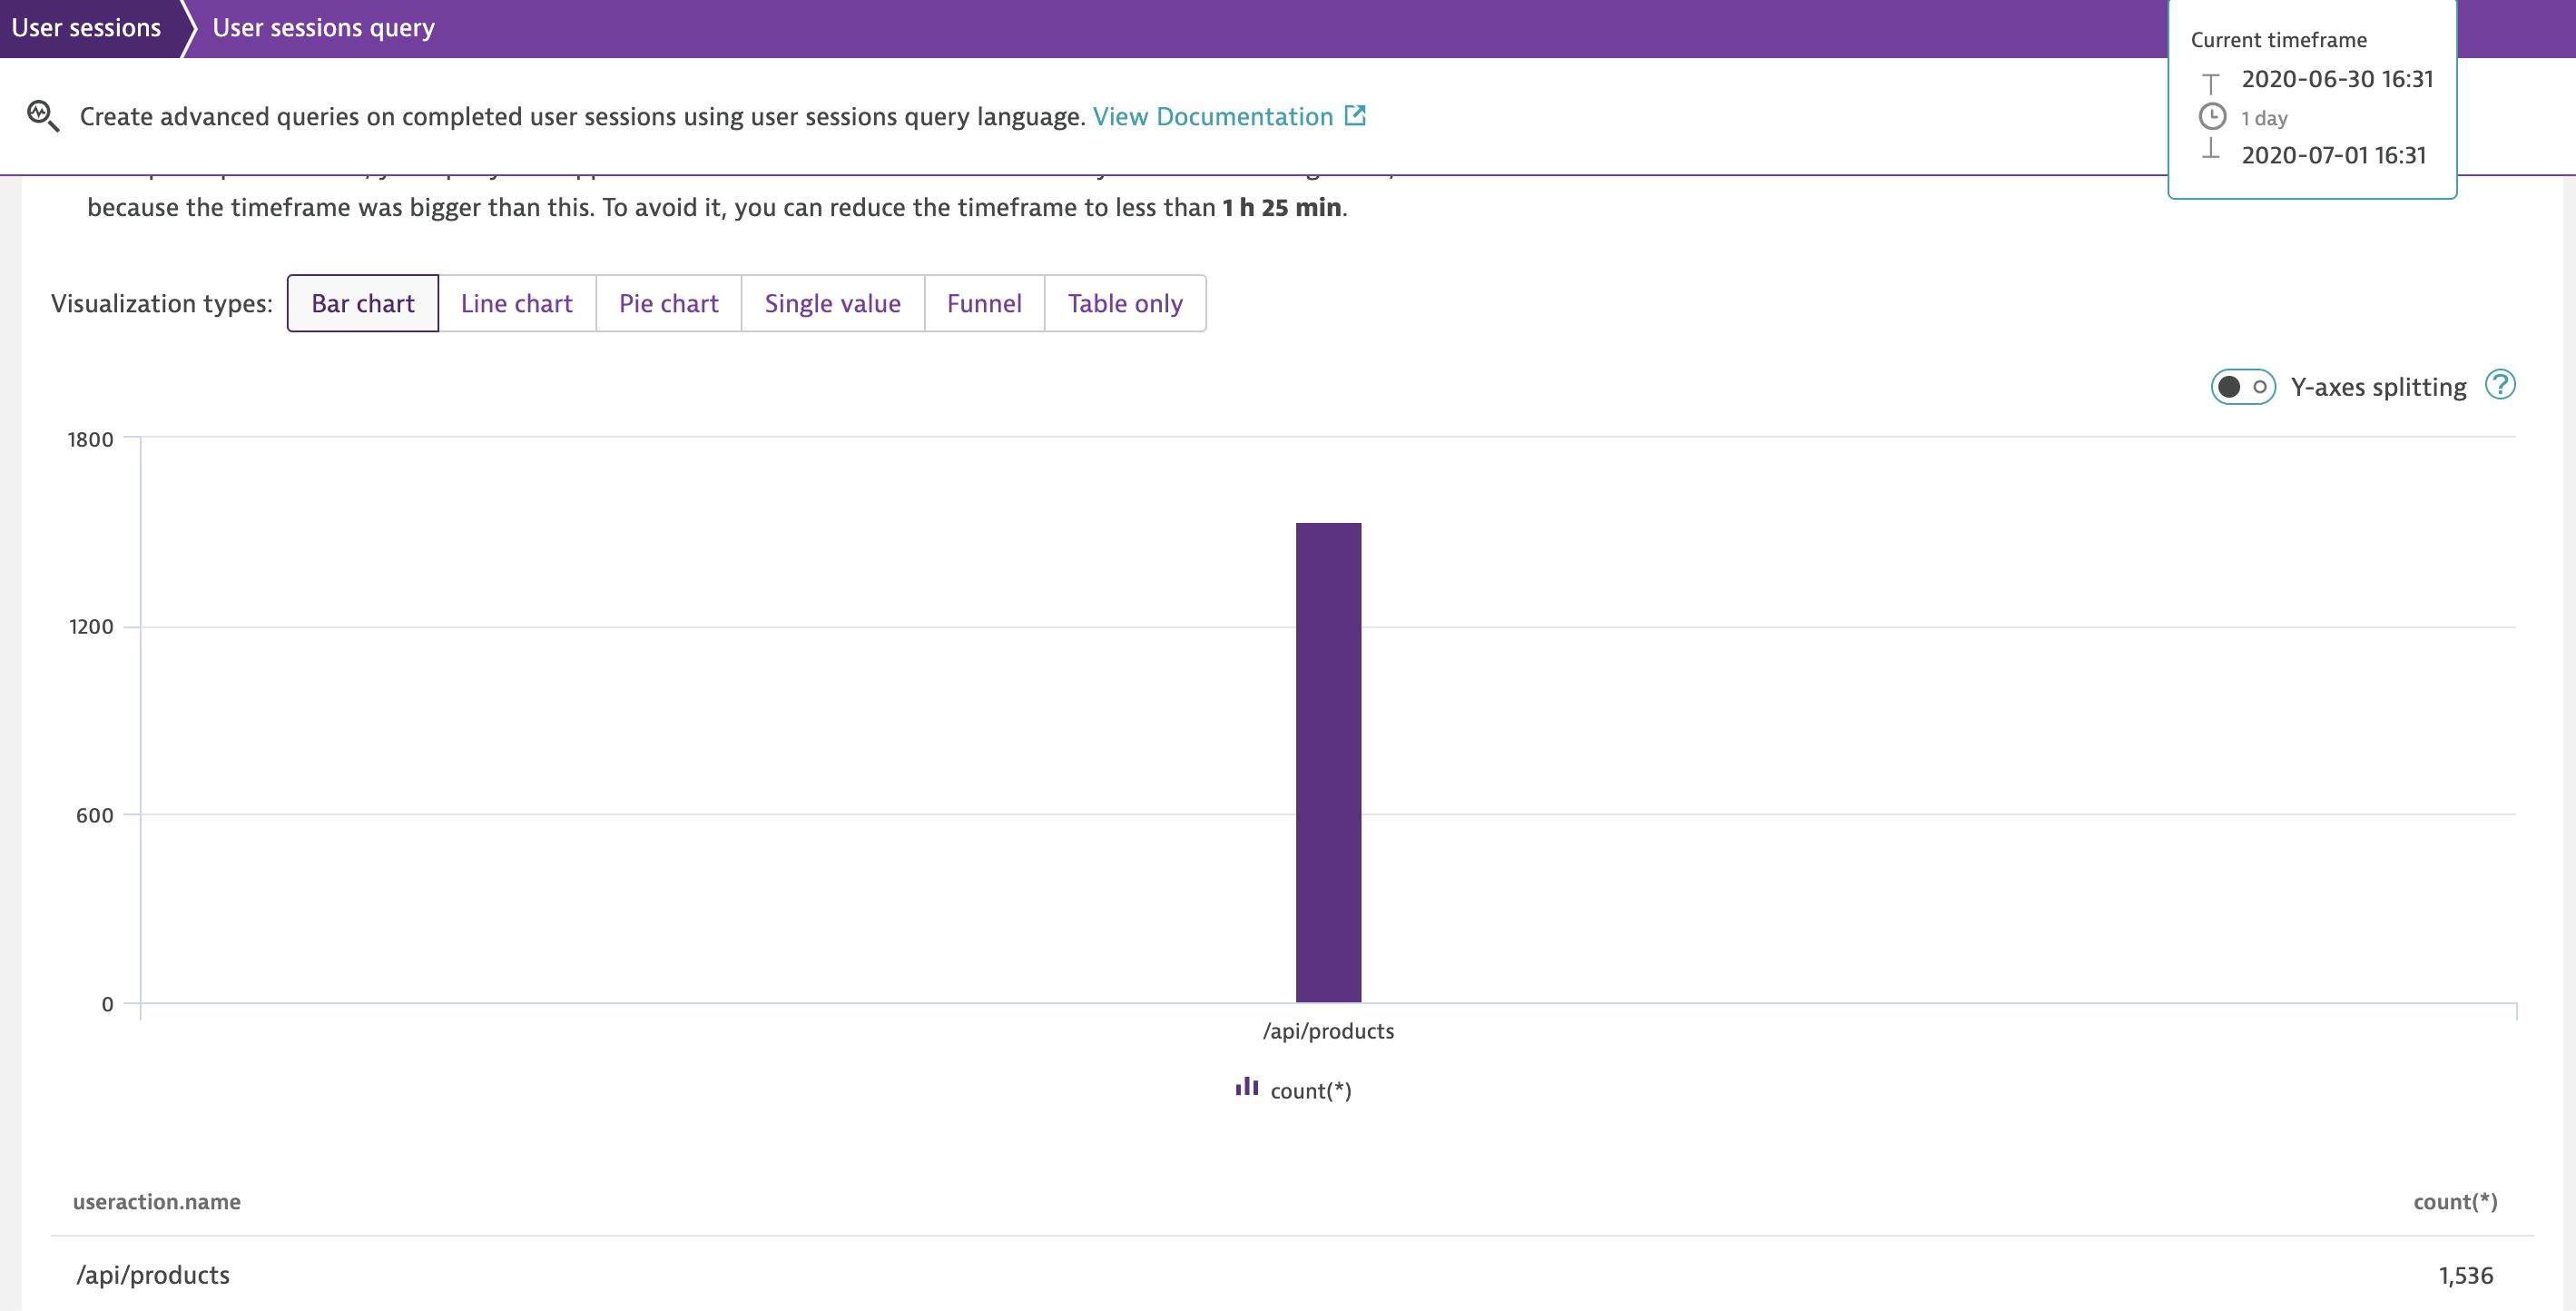Click the User sessions query breadcrumb
The width and height of the screenshot is (2576, 1311).
pyautogui.click(x=323, y=28)
